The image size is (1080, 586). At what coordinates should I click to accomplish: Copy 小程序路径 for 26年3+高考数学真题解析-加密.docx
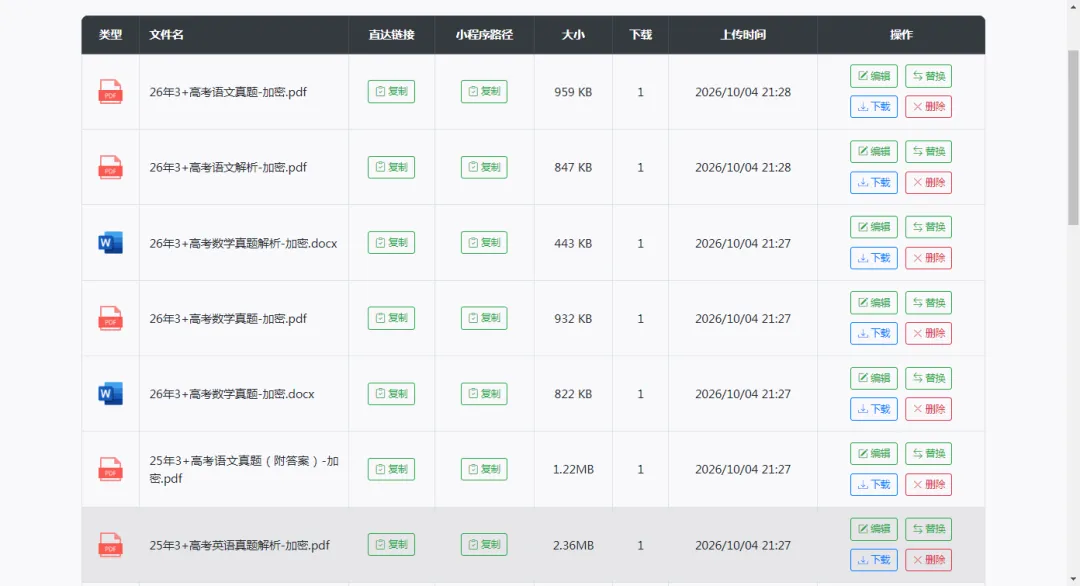[484, 242]
